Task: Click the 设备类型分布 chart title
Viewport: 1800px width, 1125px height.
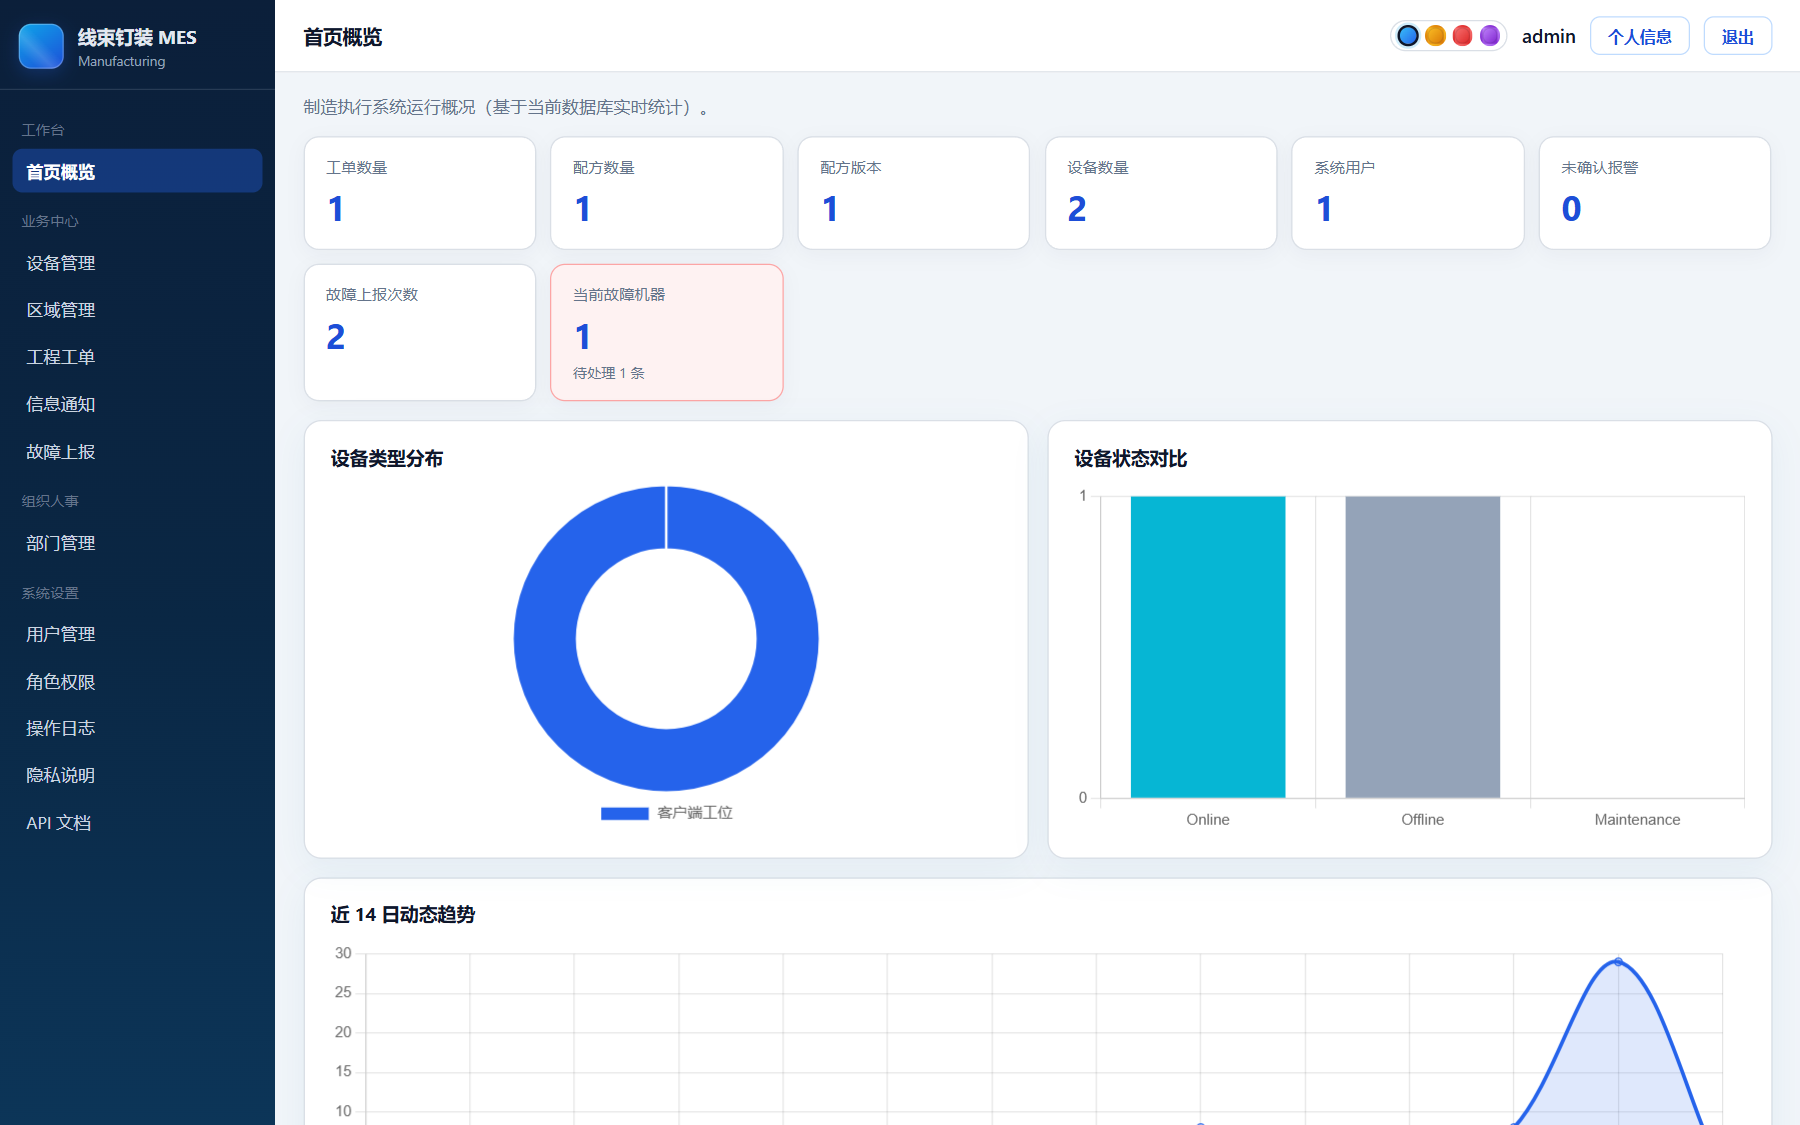Action: click(387, 459)
